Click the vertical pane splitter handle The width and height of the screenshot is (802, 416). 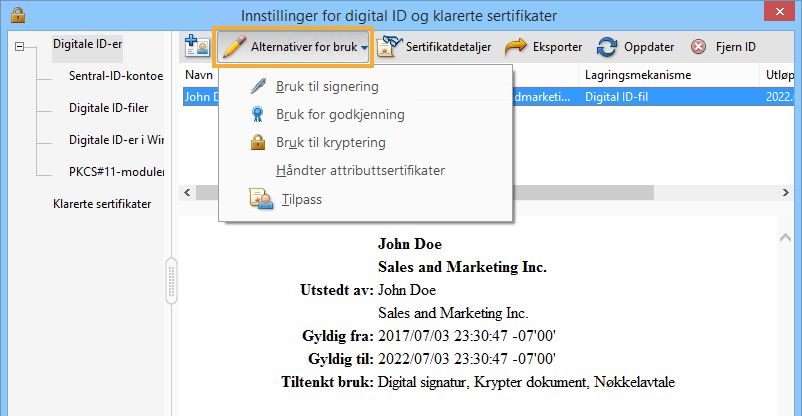(171, 281)
